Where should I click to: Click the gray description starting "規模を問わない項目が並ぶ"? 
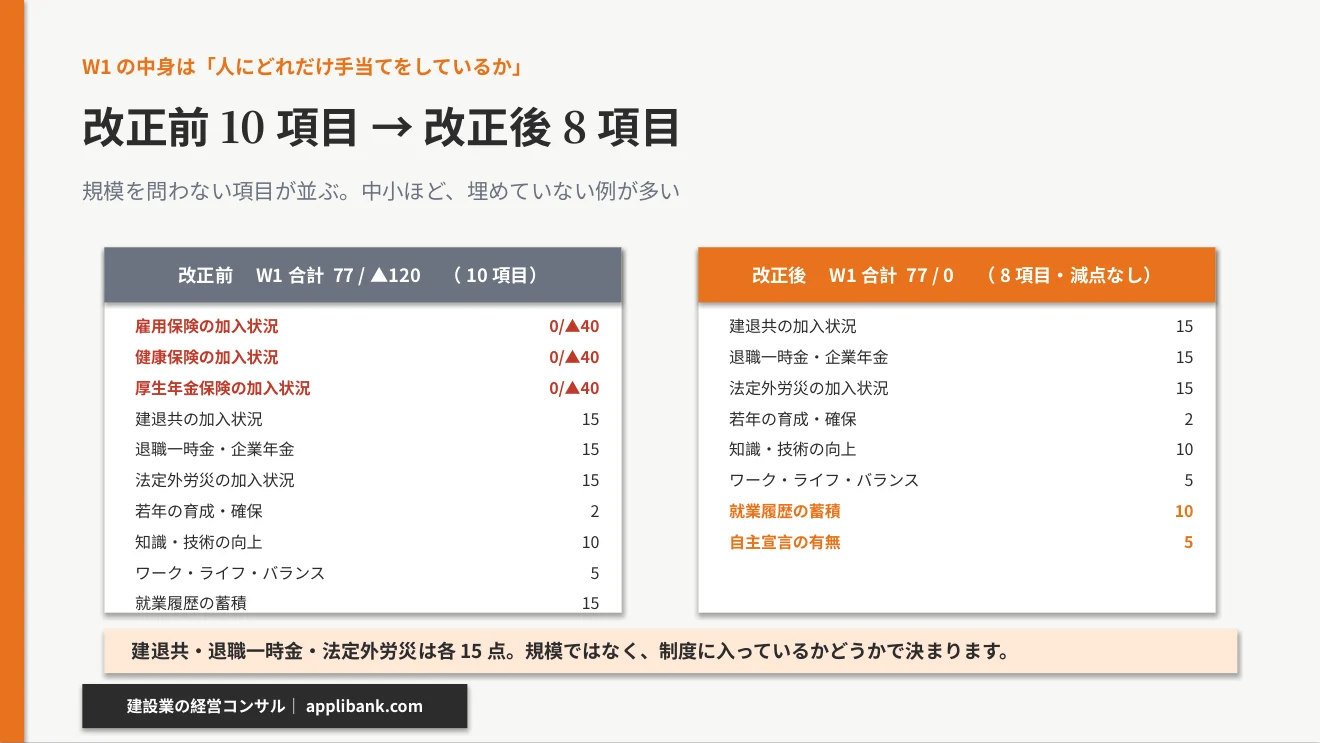pyautogui.click(x=381, y=190)
